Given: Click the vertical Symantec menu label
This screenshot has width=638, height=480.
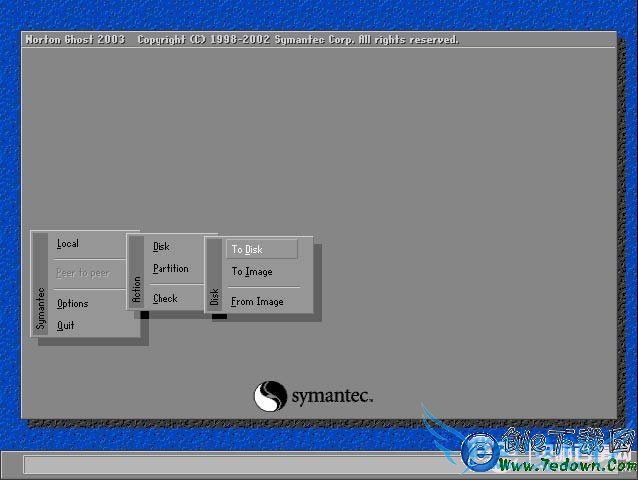Looking at the screenshot, I should point(40,308).
